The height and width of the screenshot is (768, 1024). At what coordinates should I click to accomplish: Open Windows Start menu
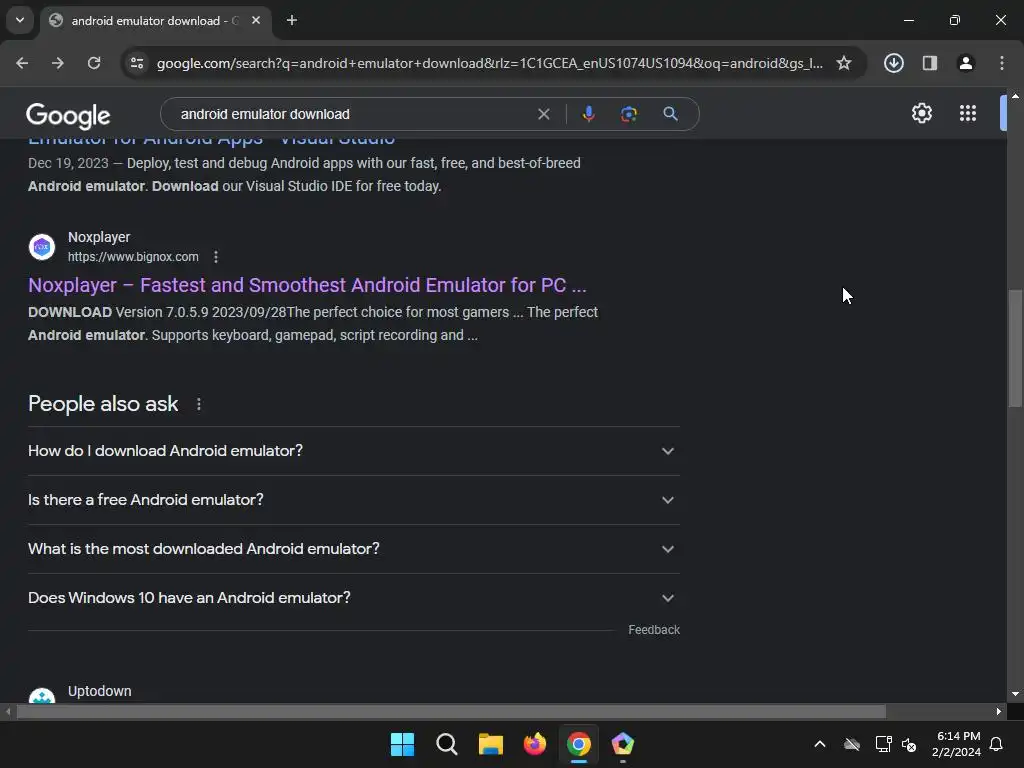point(402,744)
